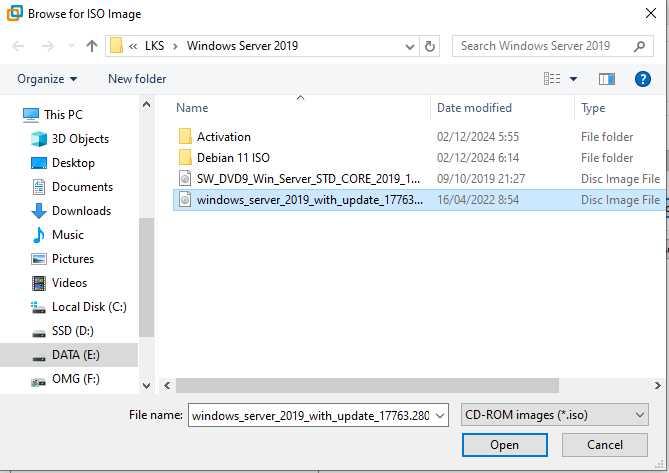Select the Debian 11 ISO folder
Screen dimensions: 669x473
point(233,158)
